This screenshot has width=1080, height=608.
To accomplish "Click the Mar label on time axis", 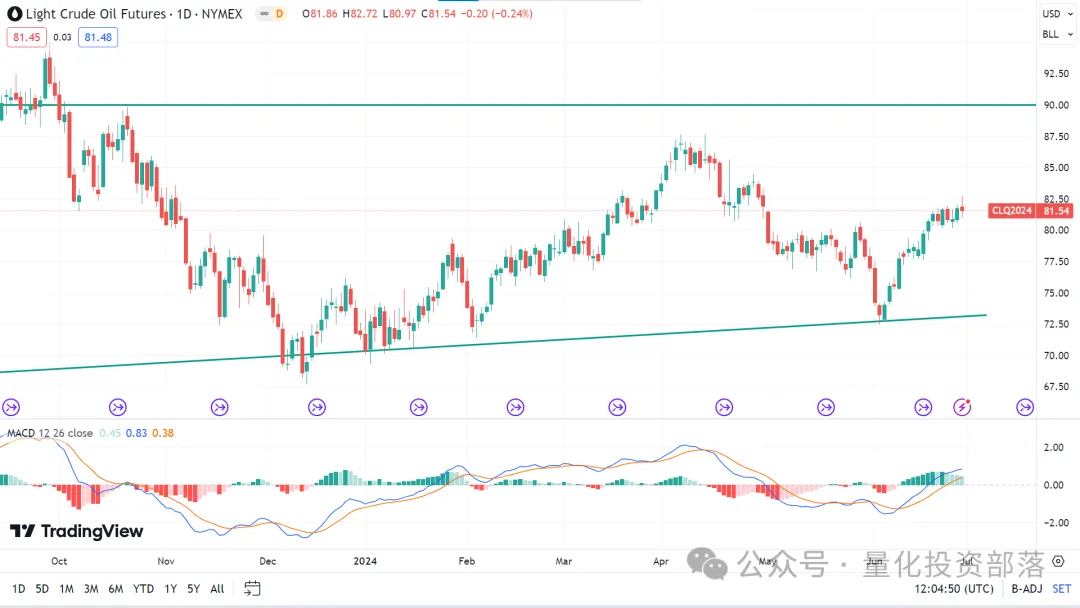I will 564,561.
